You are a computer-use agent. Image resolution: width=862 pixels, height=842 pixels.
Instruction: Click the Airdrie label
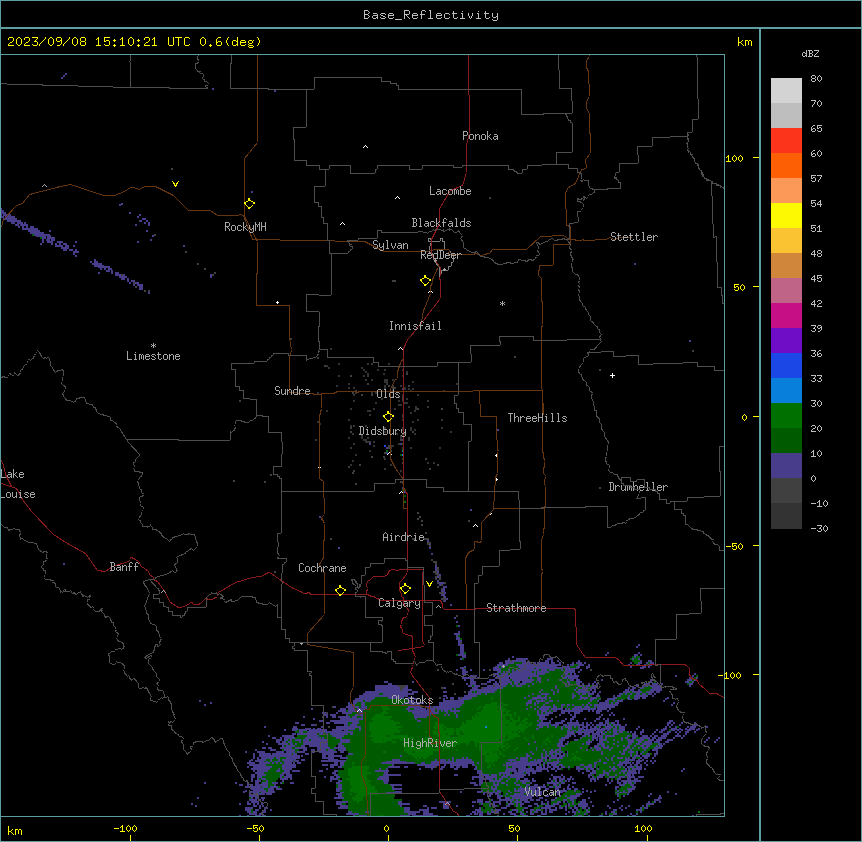pyautogui.click(x=404, y=537)
